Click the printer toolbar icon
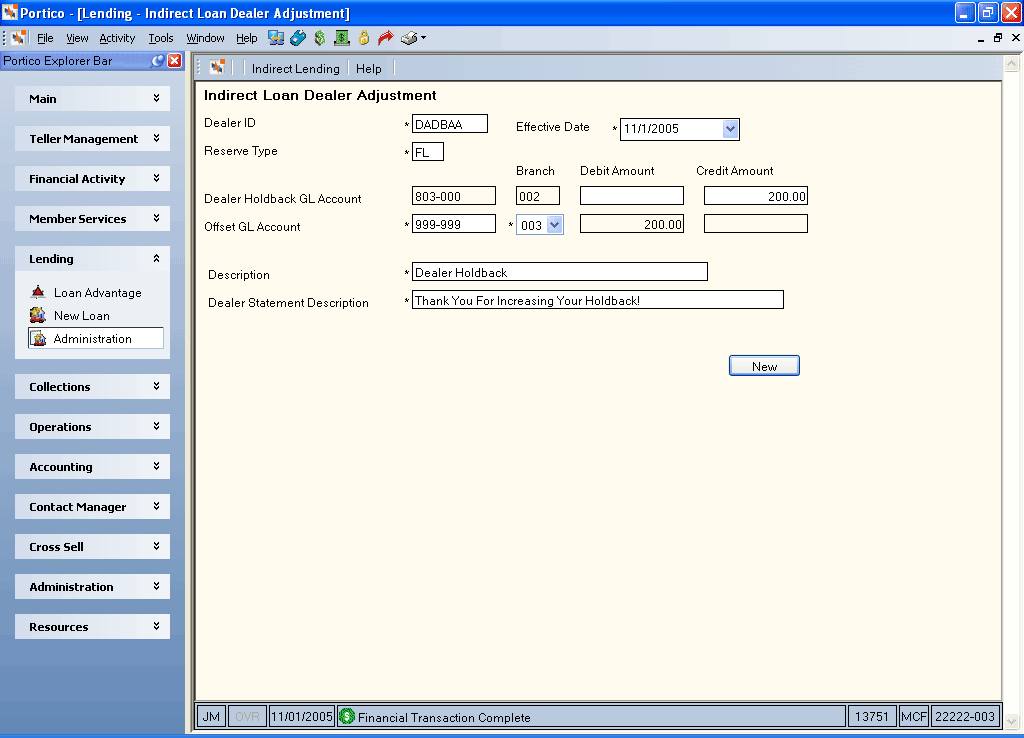This screenshot has height=738, width=1024. tap(409, 38)
